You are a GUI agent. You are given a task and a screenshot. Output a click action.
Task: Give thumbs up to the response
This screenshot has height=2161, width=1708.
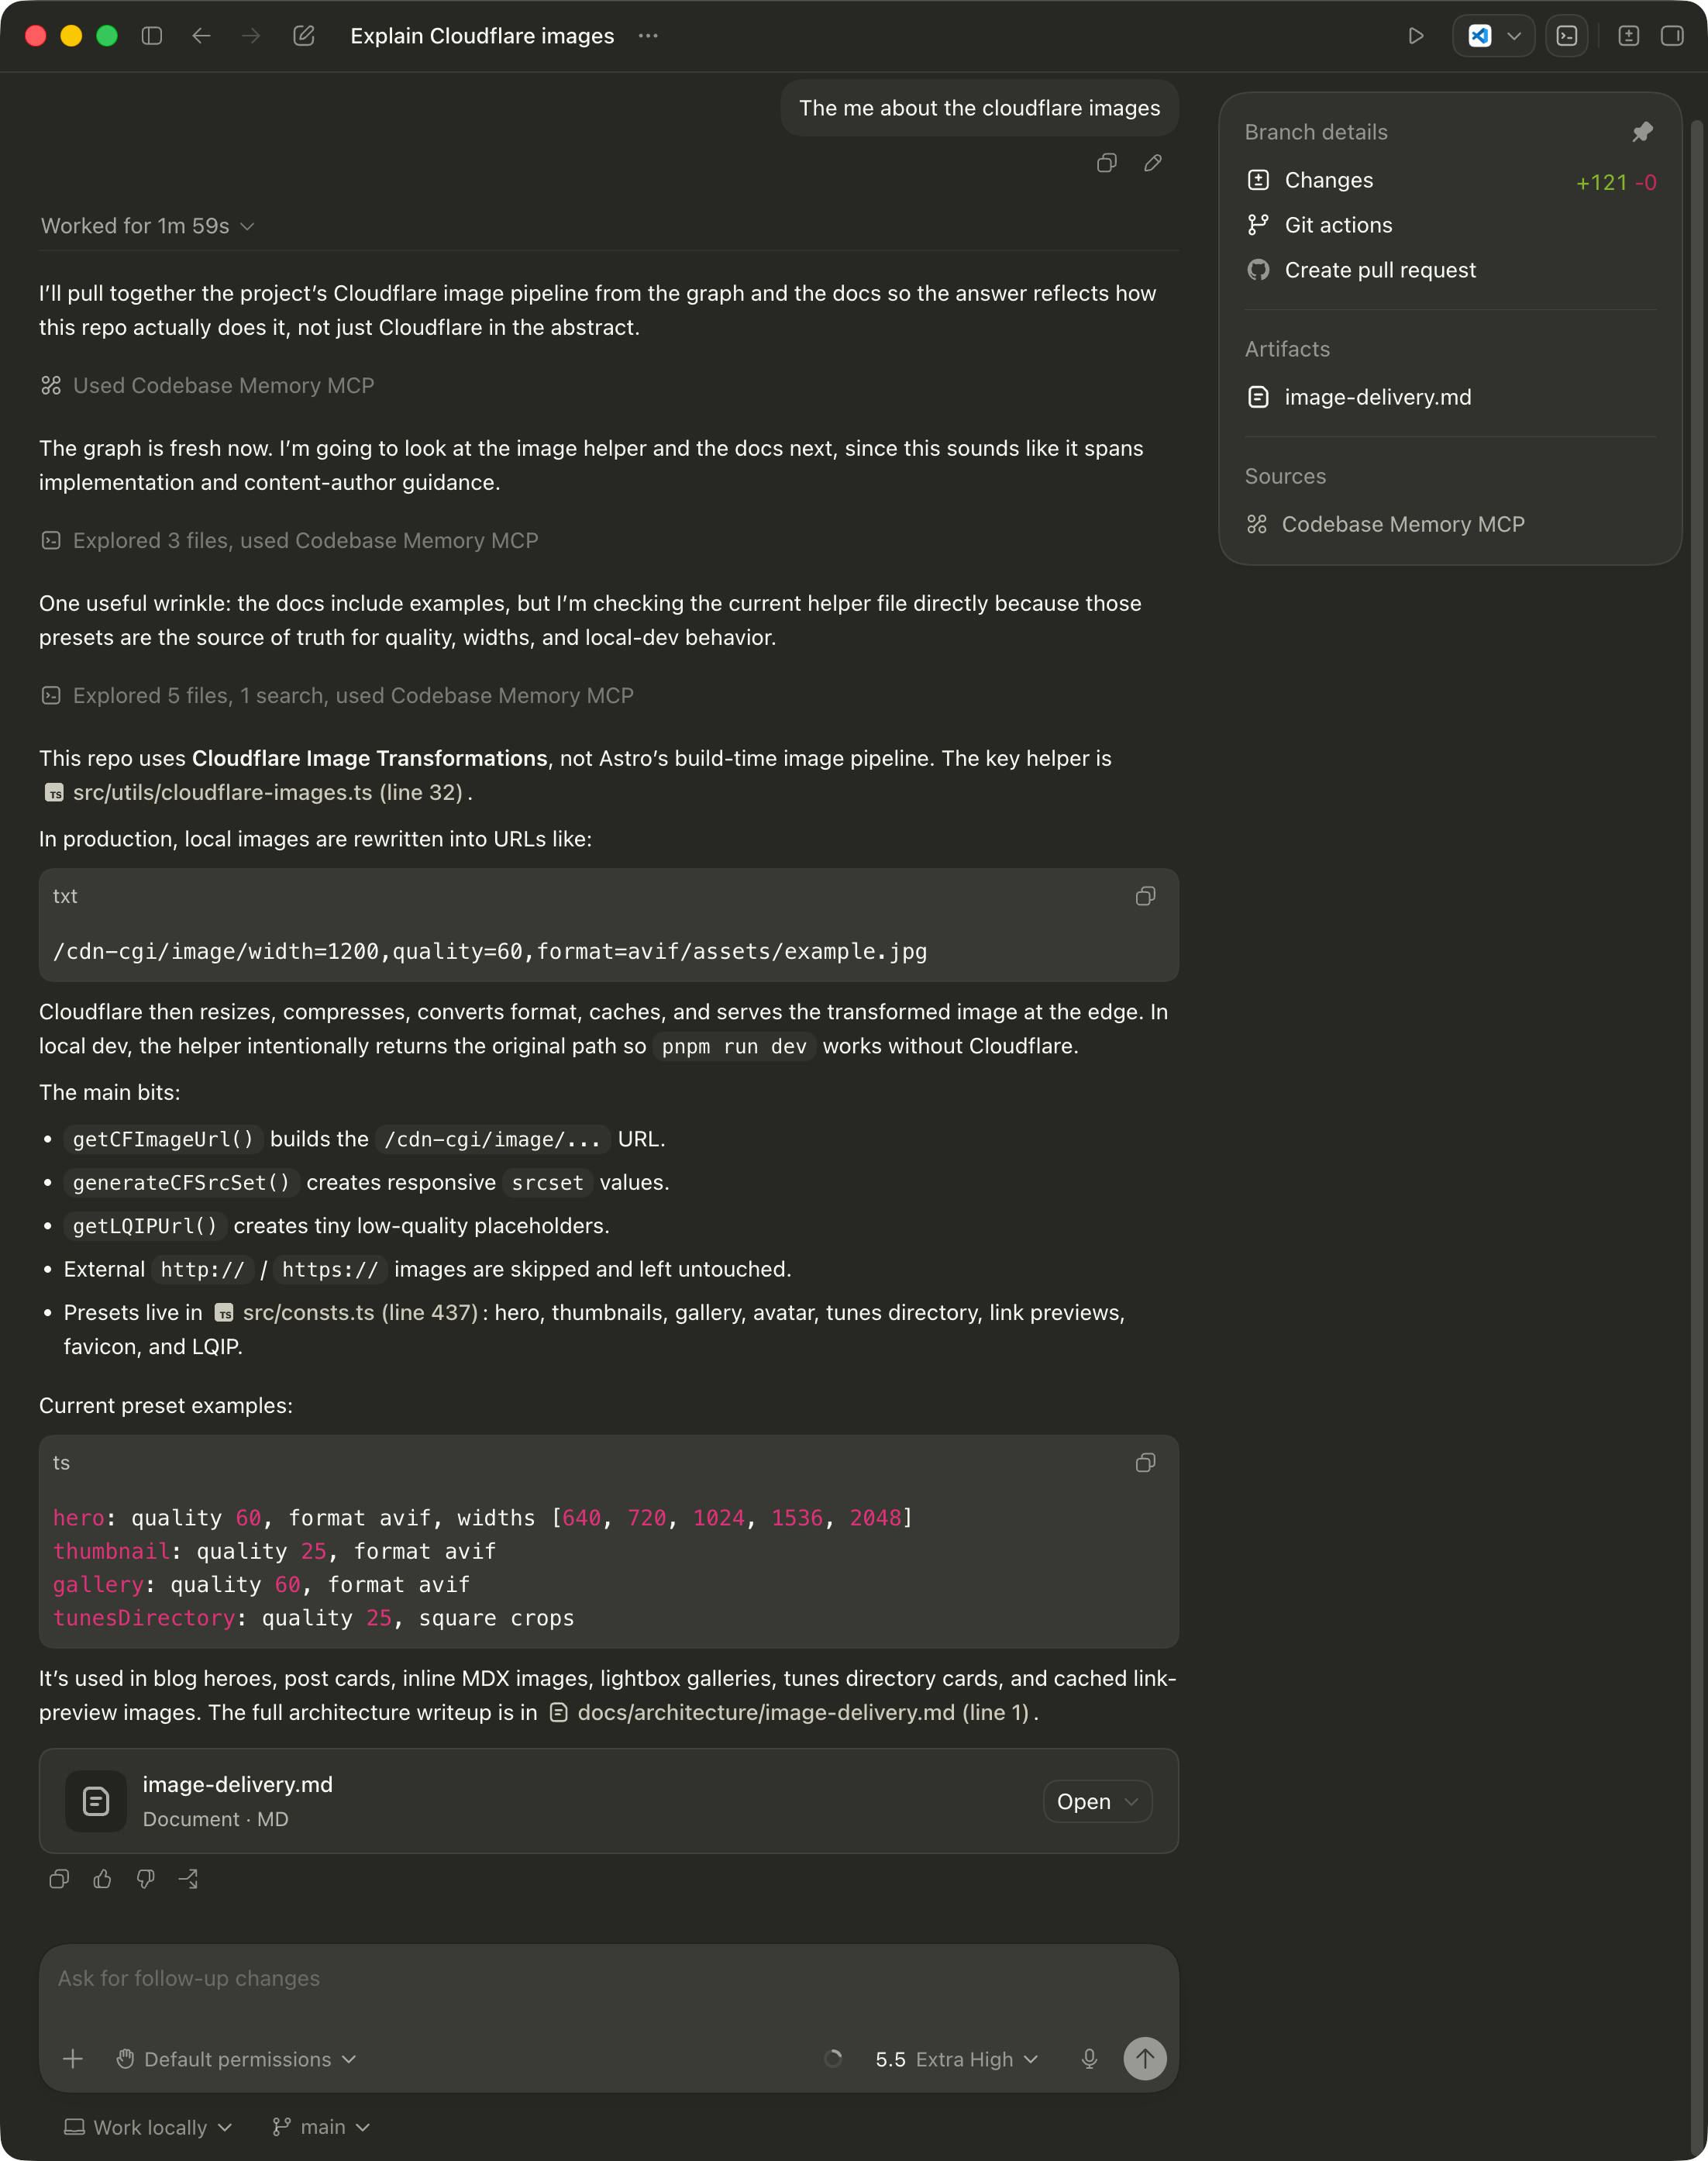click(102, 1879)
